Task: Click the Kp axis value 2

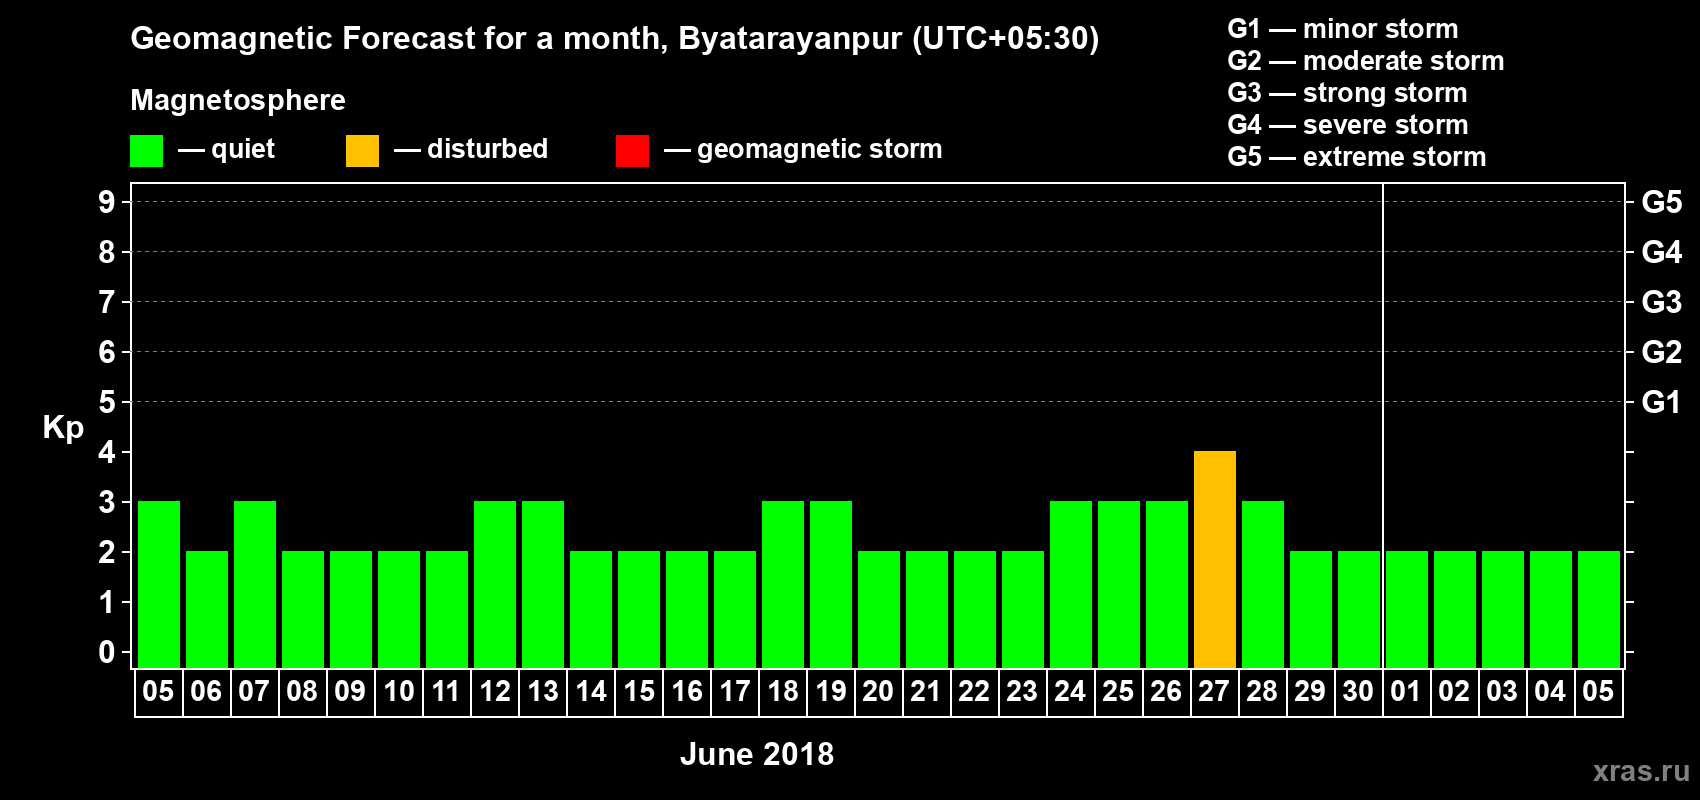Action: 107,552
